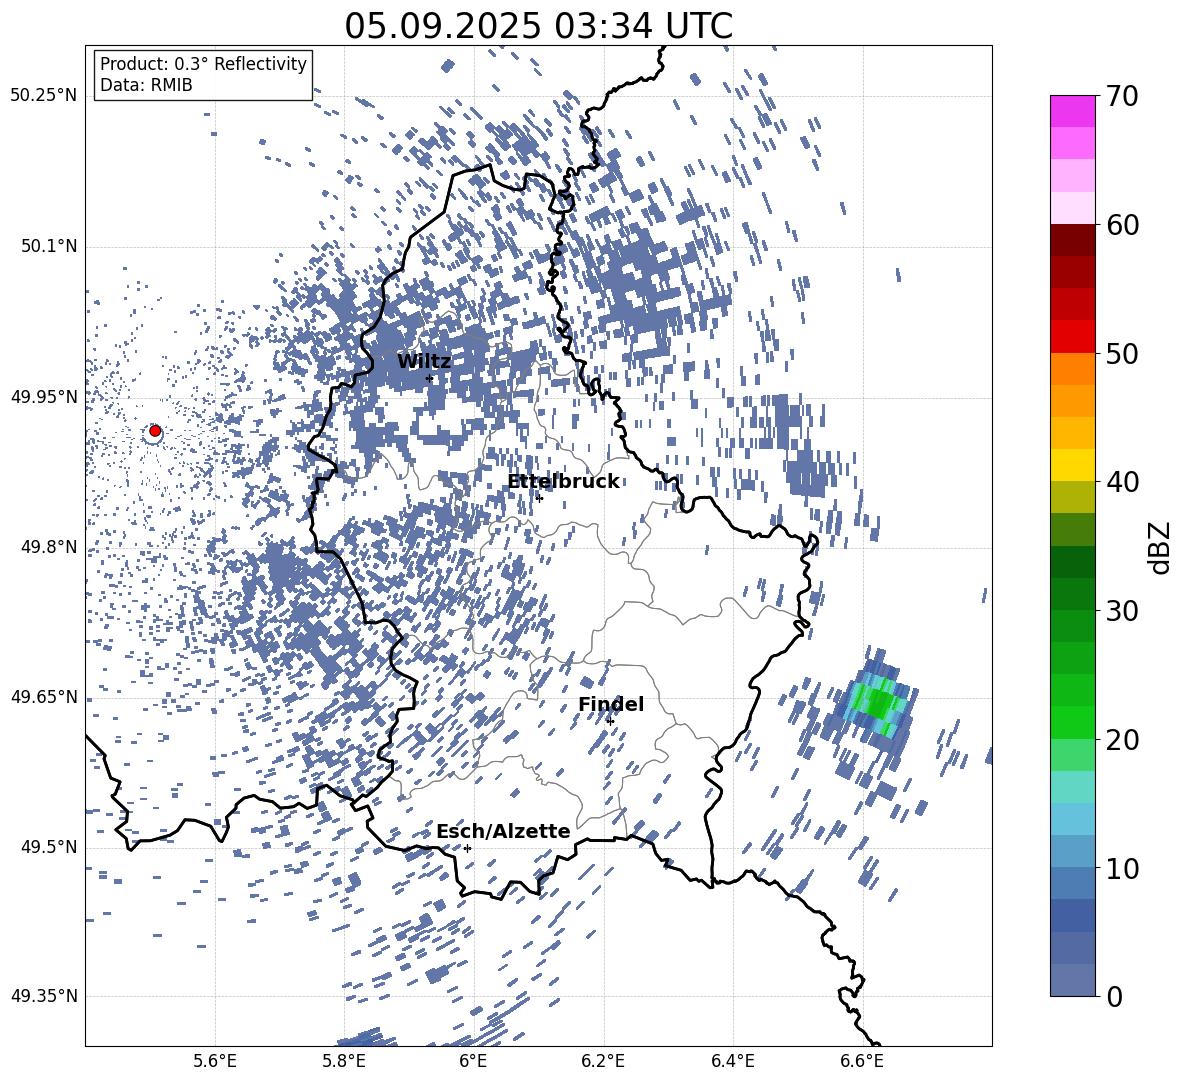
Task: Click the Ettelbruck city label
Action: (563, 482)
